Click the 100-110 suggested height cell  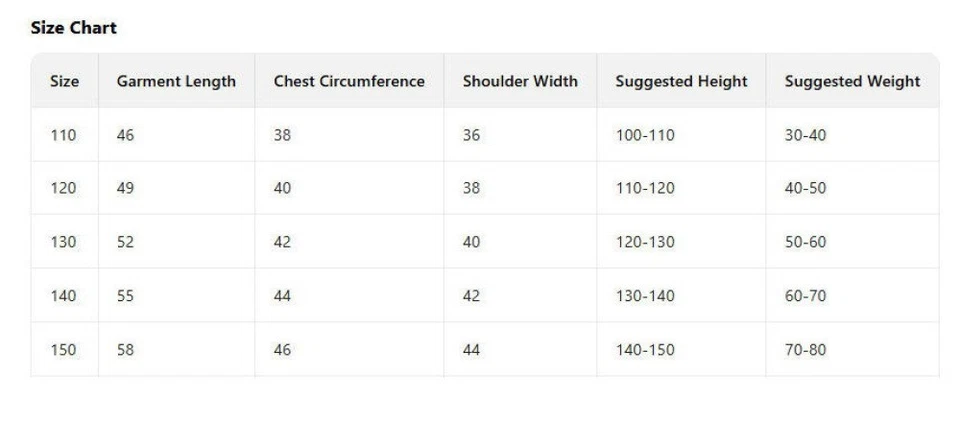point(645,135)
